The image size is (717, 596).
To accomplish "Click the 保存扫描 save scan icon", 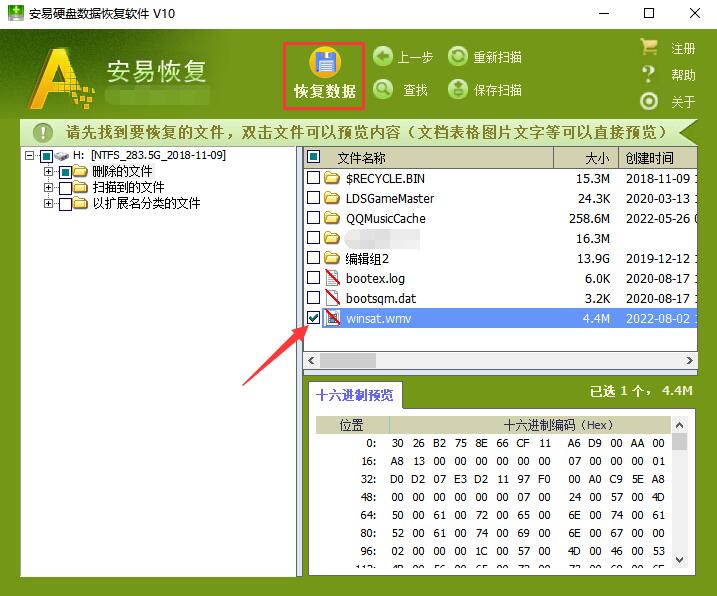I will pyautogui.click(x=458, y=89).
